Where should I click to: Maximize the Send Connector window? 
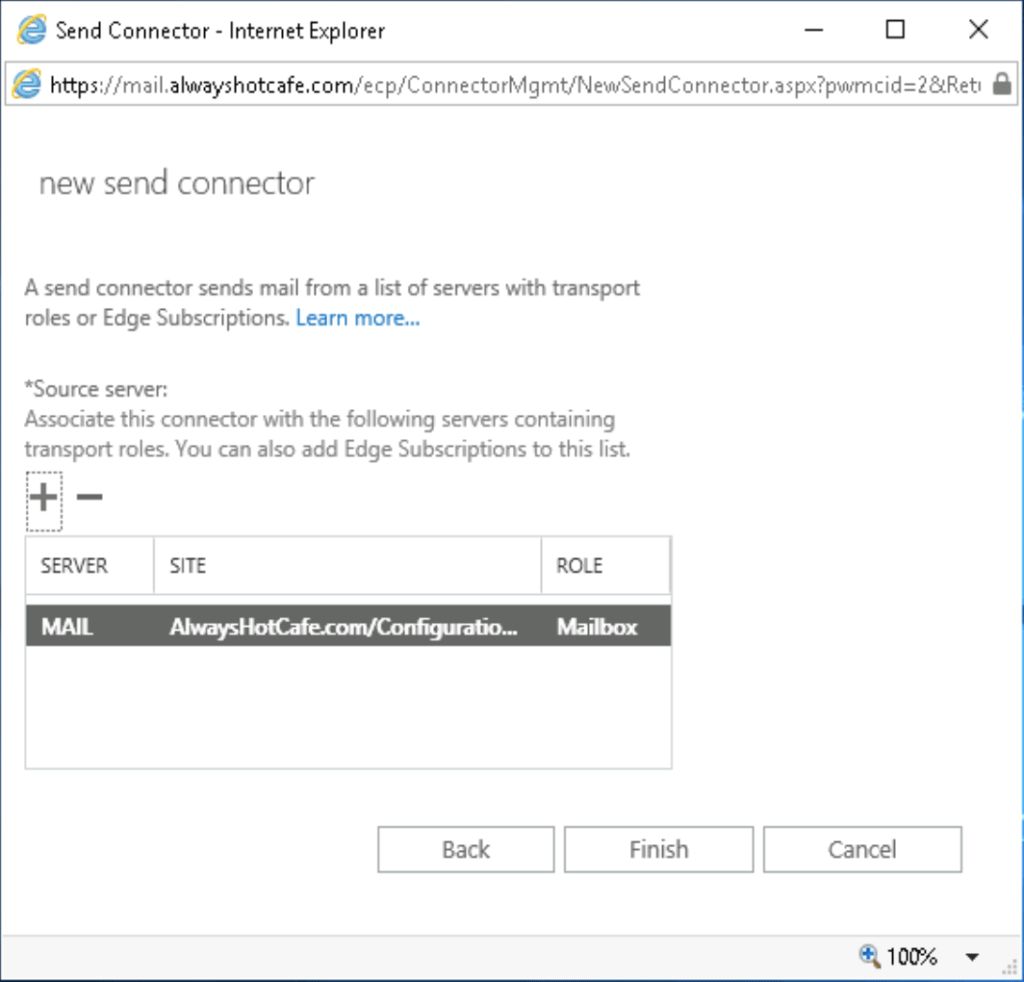click(895, 29)
